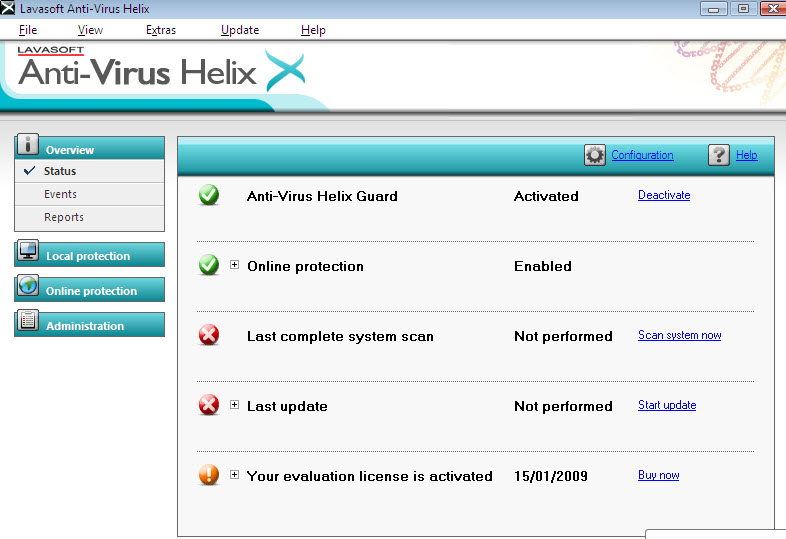Open the Overview section header
This screenshot has height=539, width=786.
pos(89,147)
